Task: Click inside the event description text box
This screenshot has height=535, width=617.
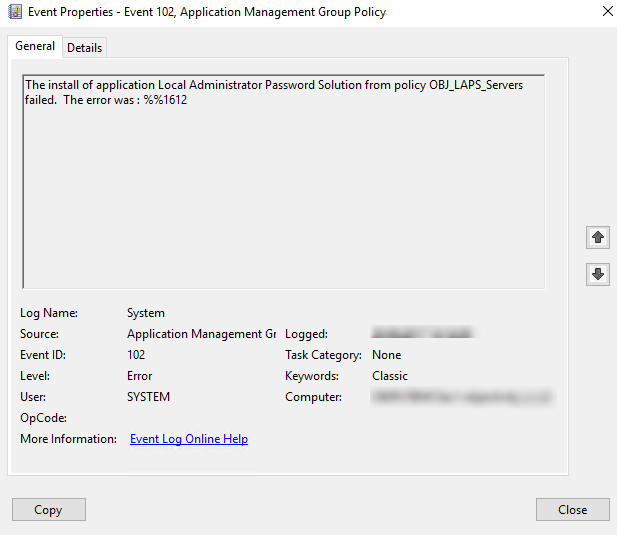Action: click(x=284, y=181)
